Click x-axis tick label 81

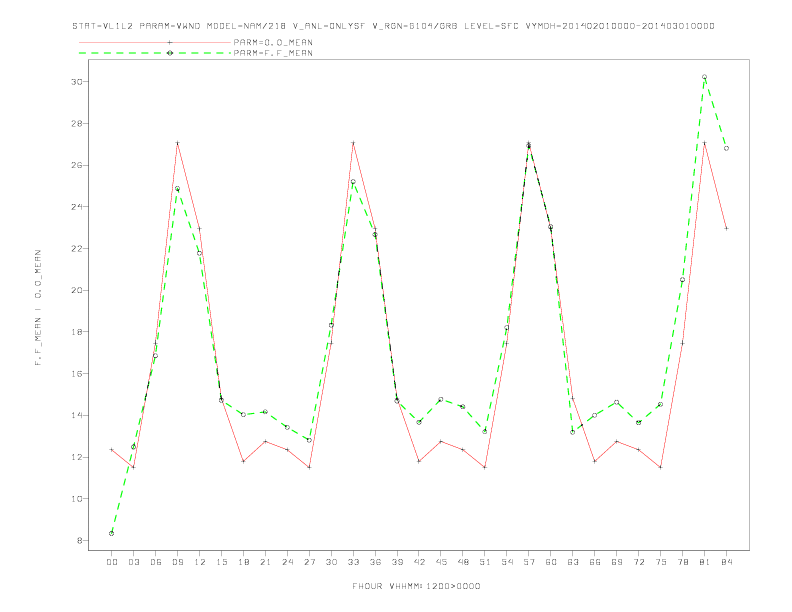[x=705, y=562]
